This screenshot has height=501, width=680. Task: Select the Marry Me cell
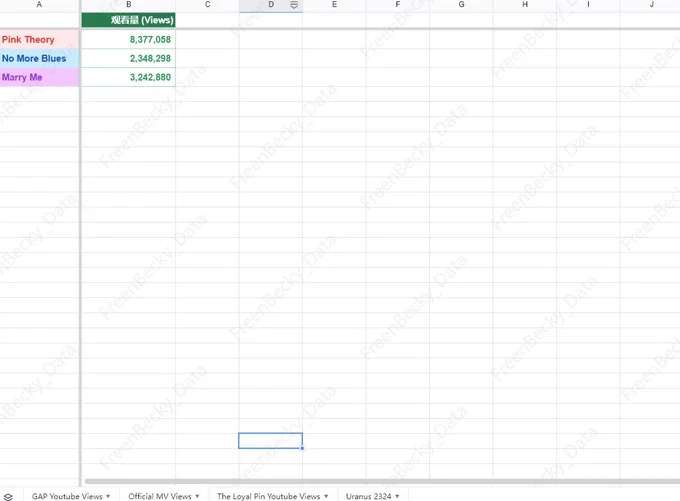pyautogui.click(x=39, y=77)
